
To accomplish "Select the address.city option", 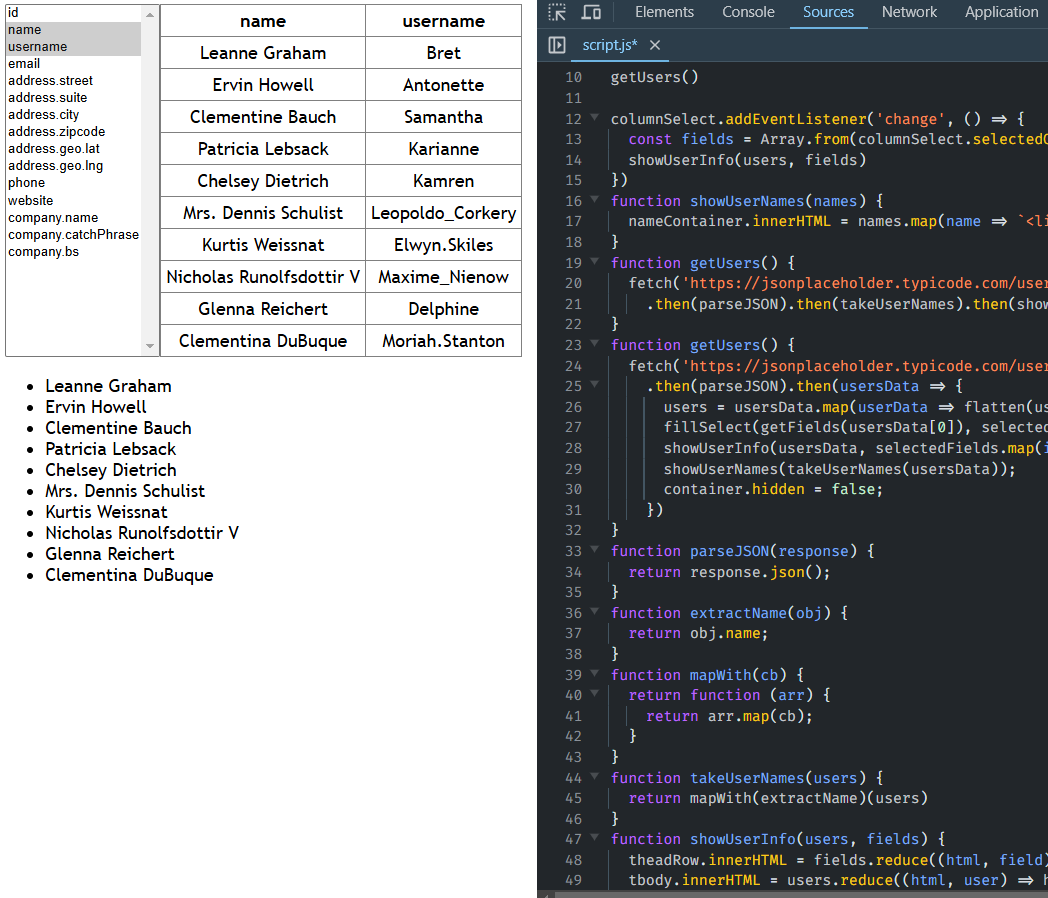I will (74, 115).
